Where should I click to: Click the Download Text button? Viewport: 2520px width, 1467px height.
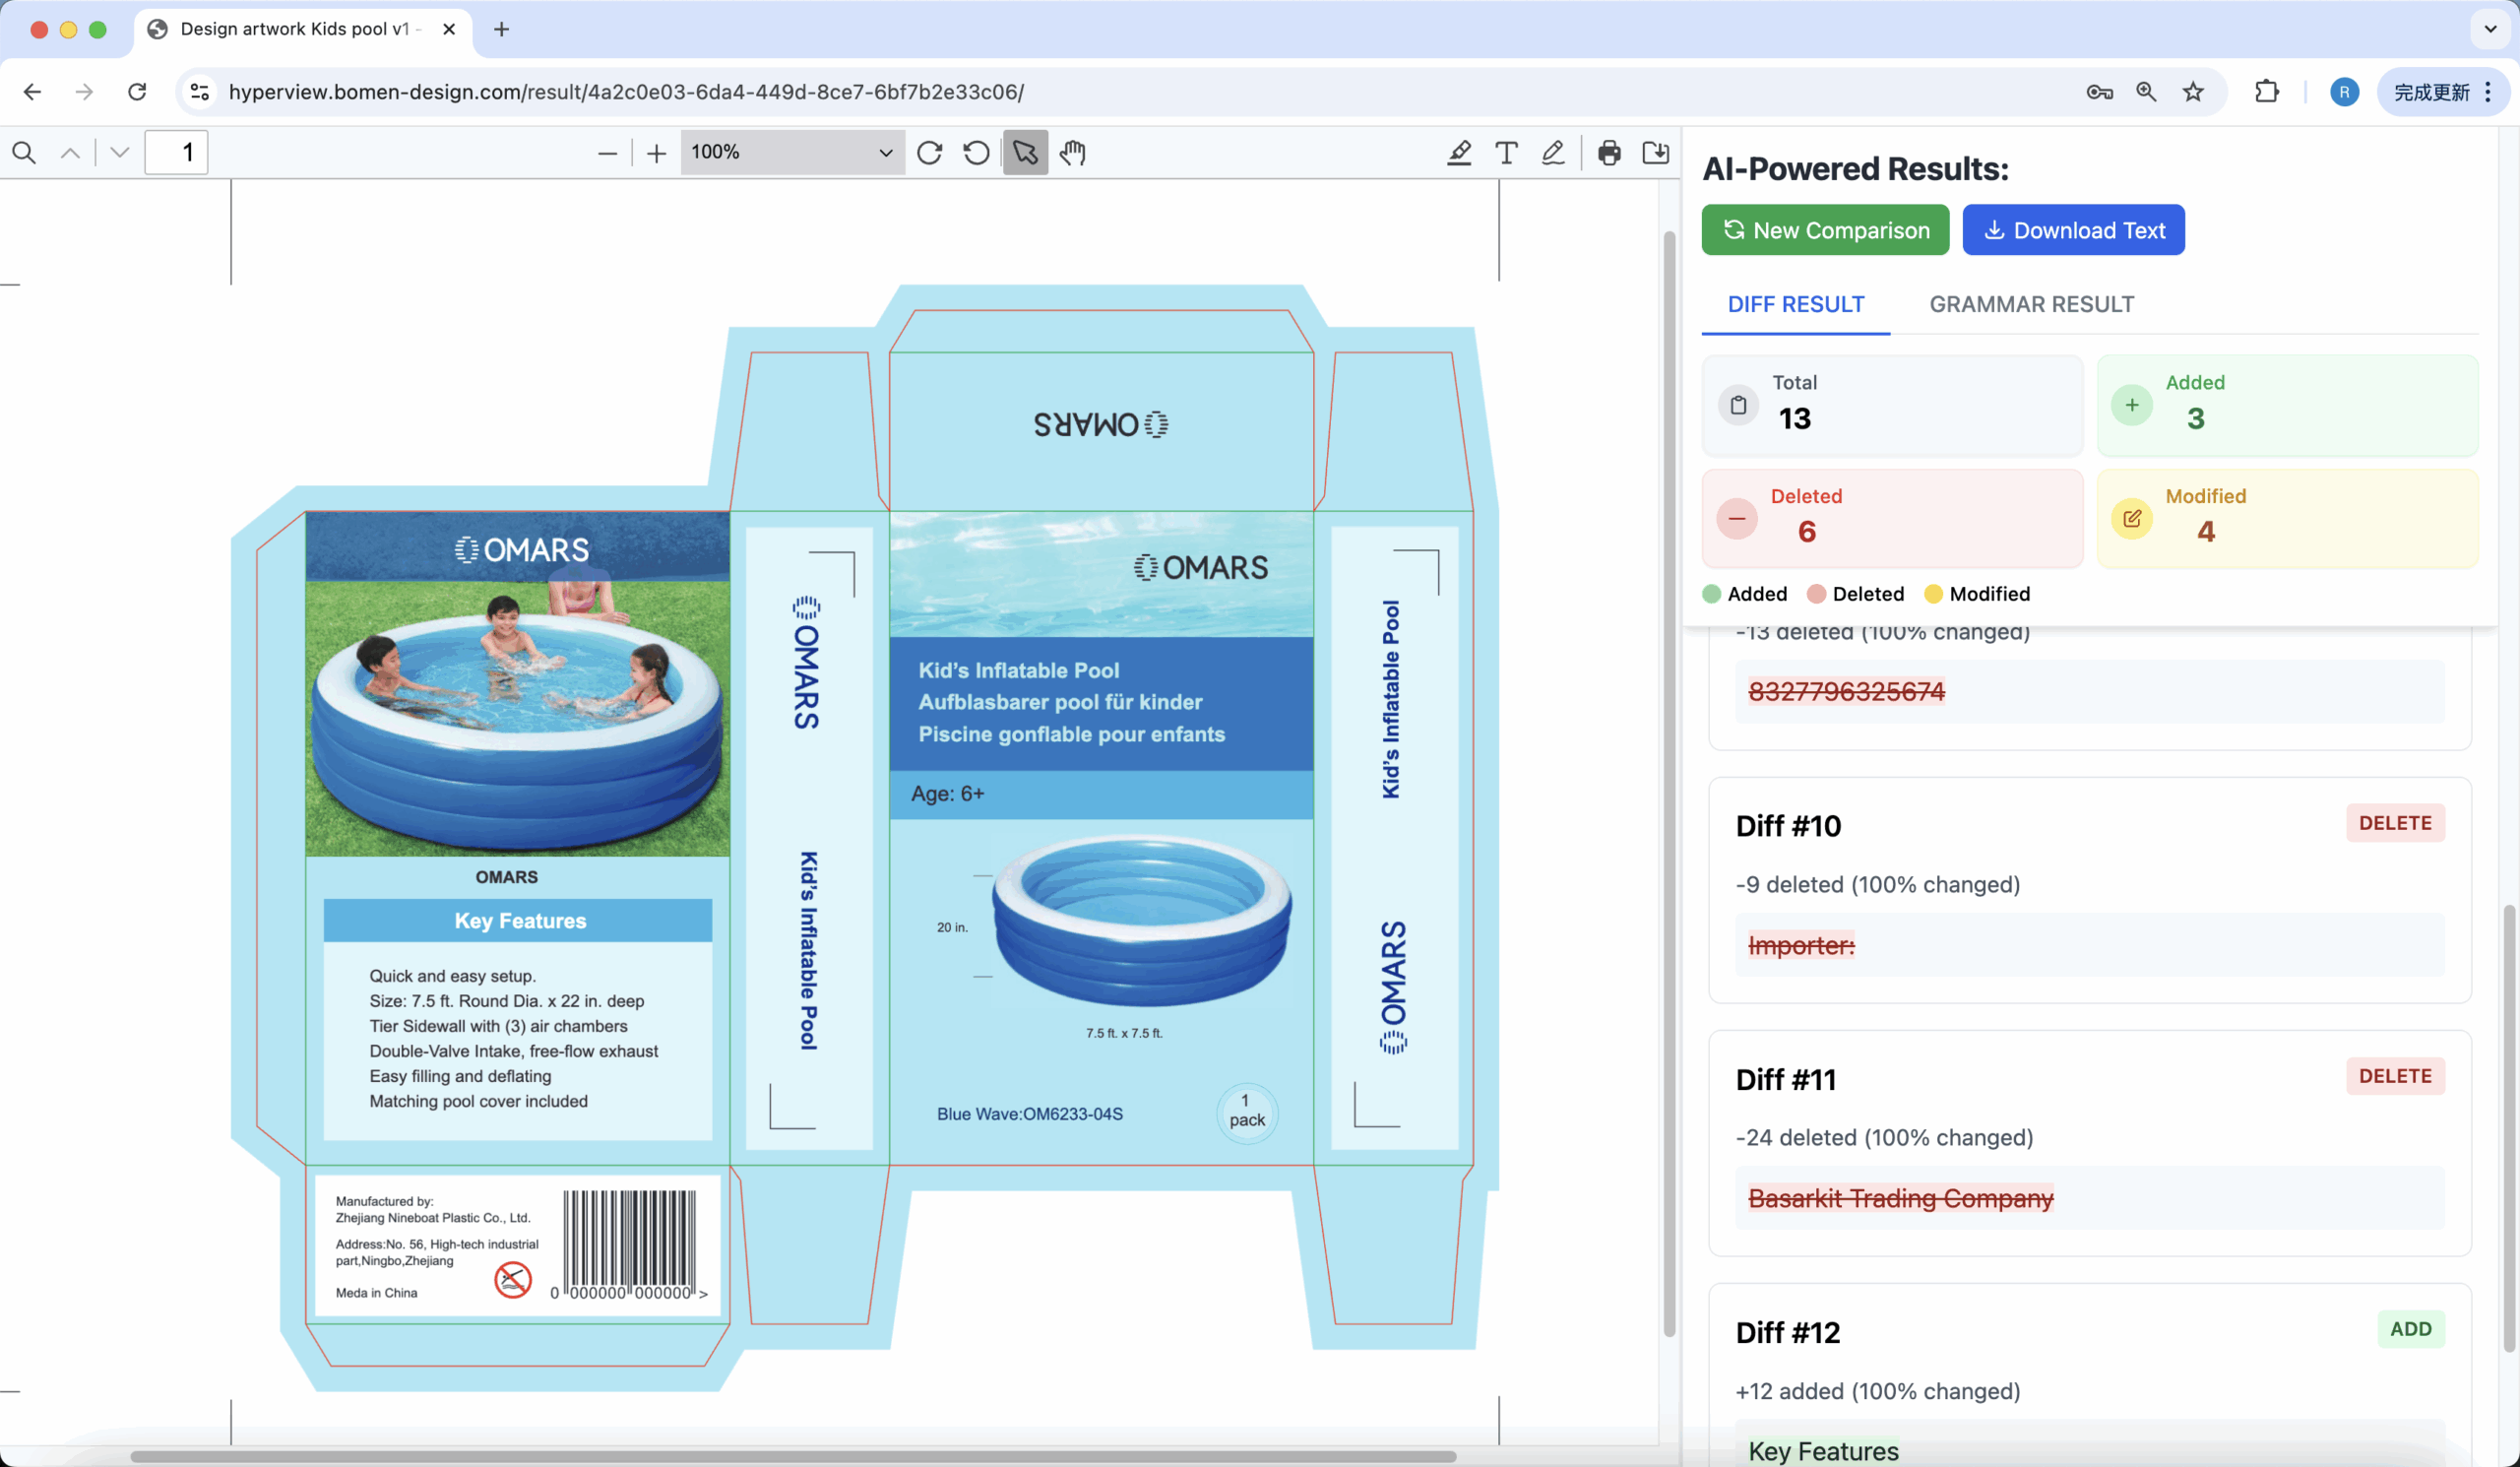(x=2073, y=230)
